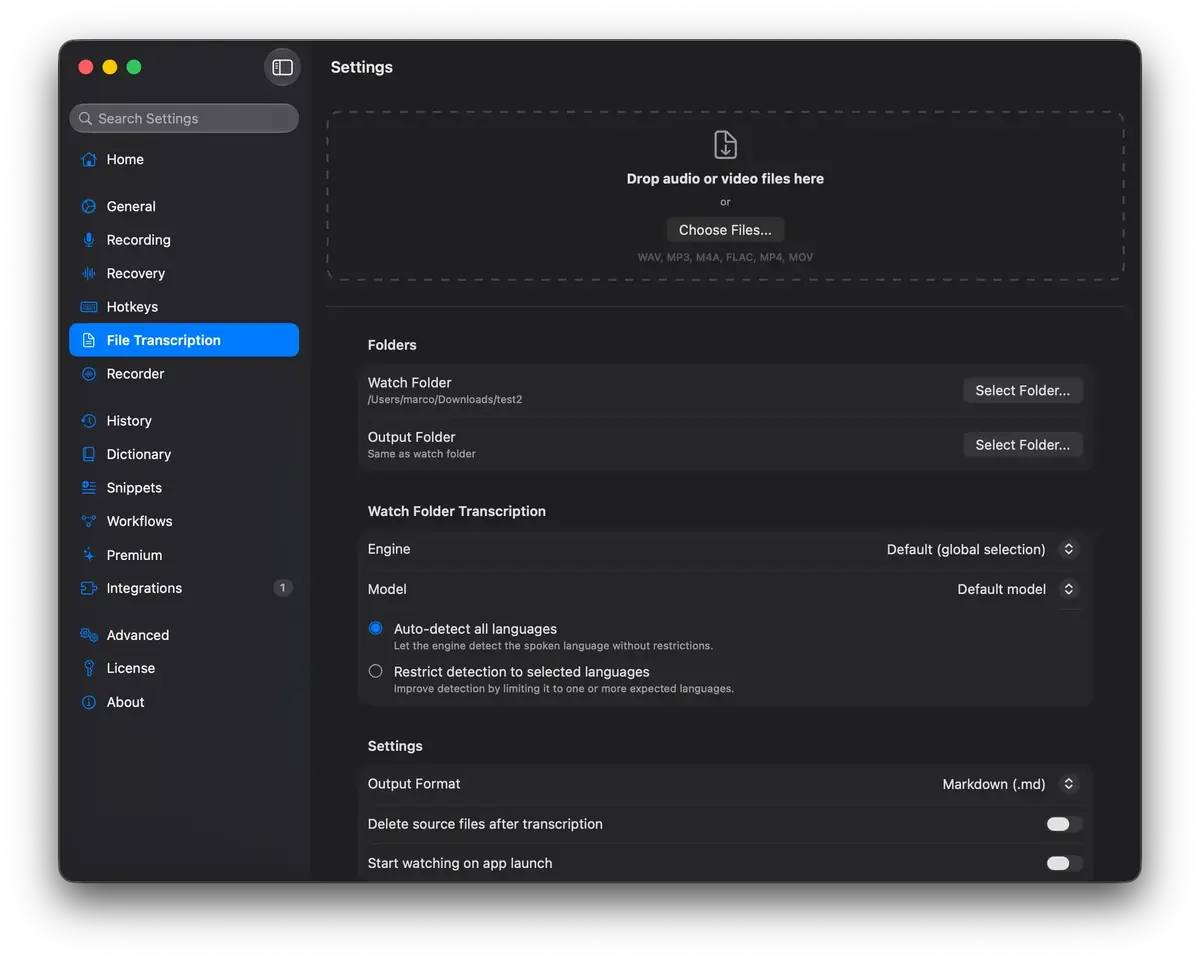Switch to the History section

click(x=184, y=421)
